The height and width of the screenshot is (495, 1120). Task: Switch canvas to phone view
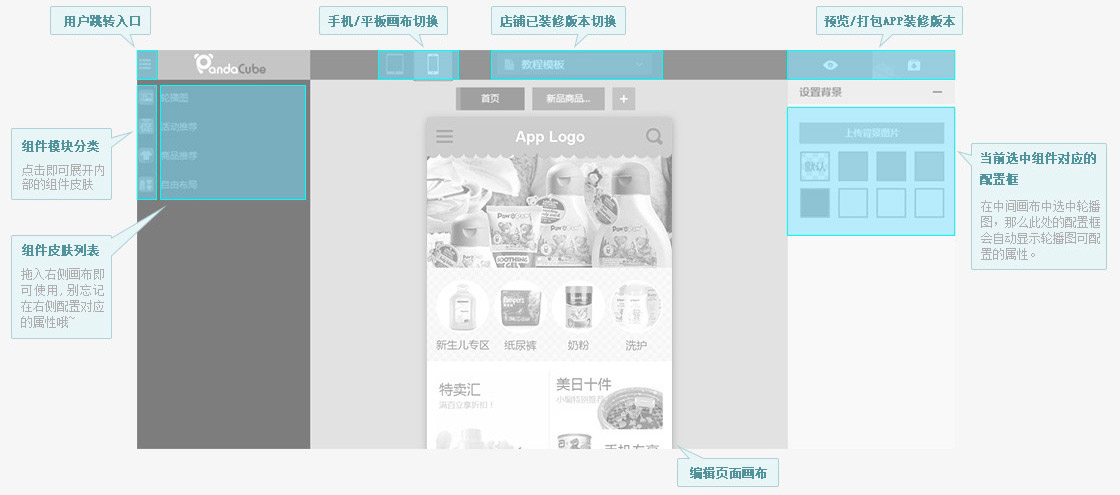click(x=433, y=65)
